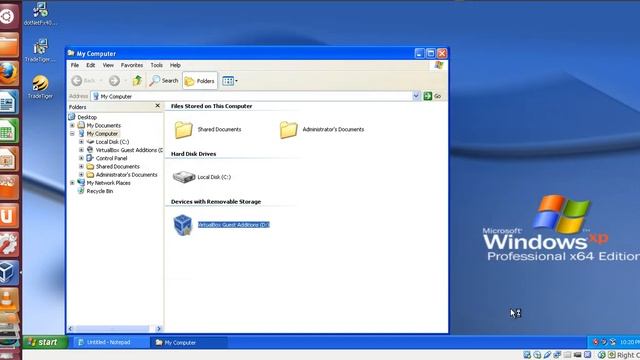The width and height of the screenshot is (640, 360).
Task: Click the Go button
Action: coord(433,96)
